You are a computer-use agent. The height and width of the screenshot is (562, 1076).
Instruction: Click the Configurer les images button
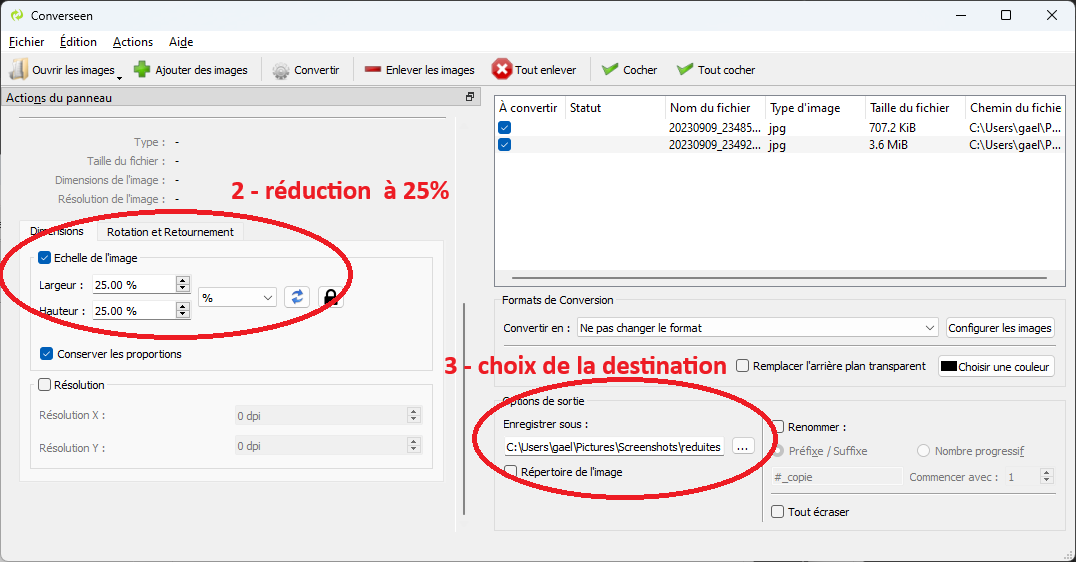coord(1000,328)
